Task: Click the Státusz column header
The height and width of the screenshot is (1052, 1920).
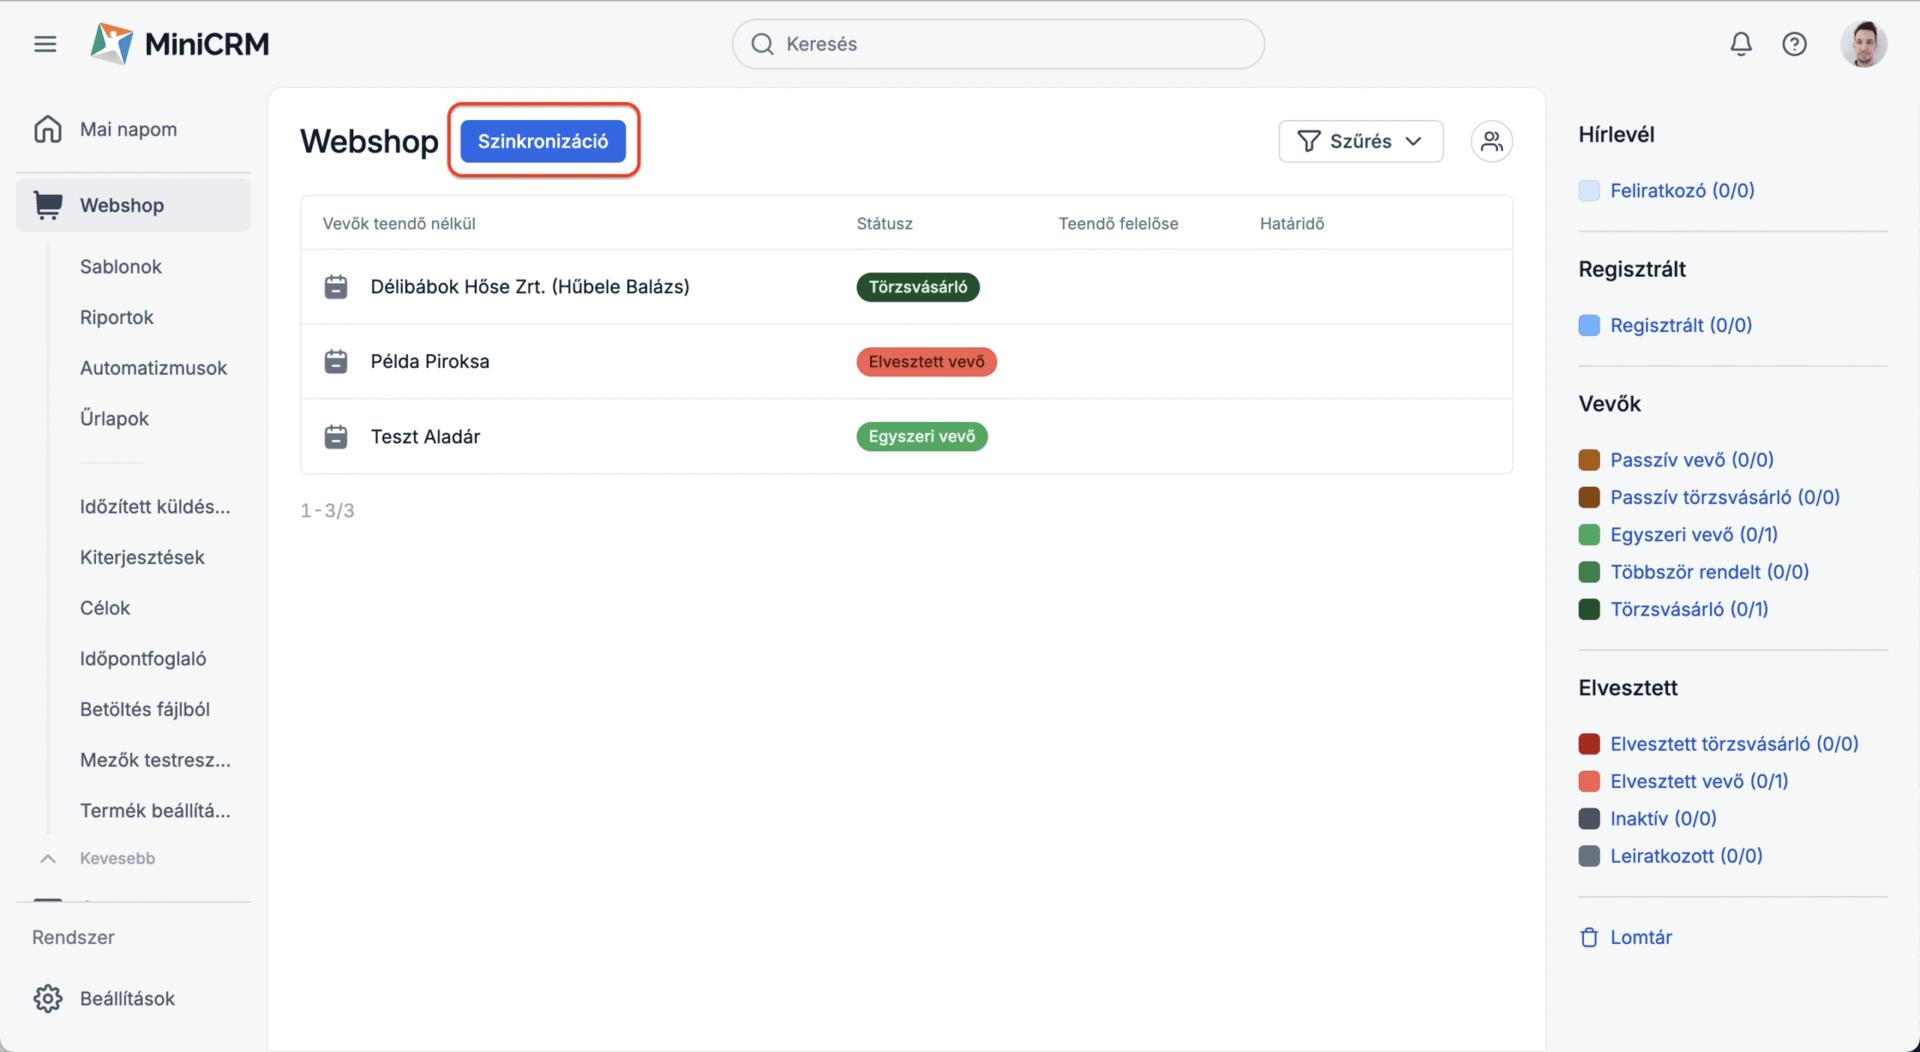Action: coord(884,223)
